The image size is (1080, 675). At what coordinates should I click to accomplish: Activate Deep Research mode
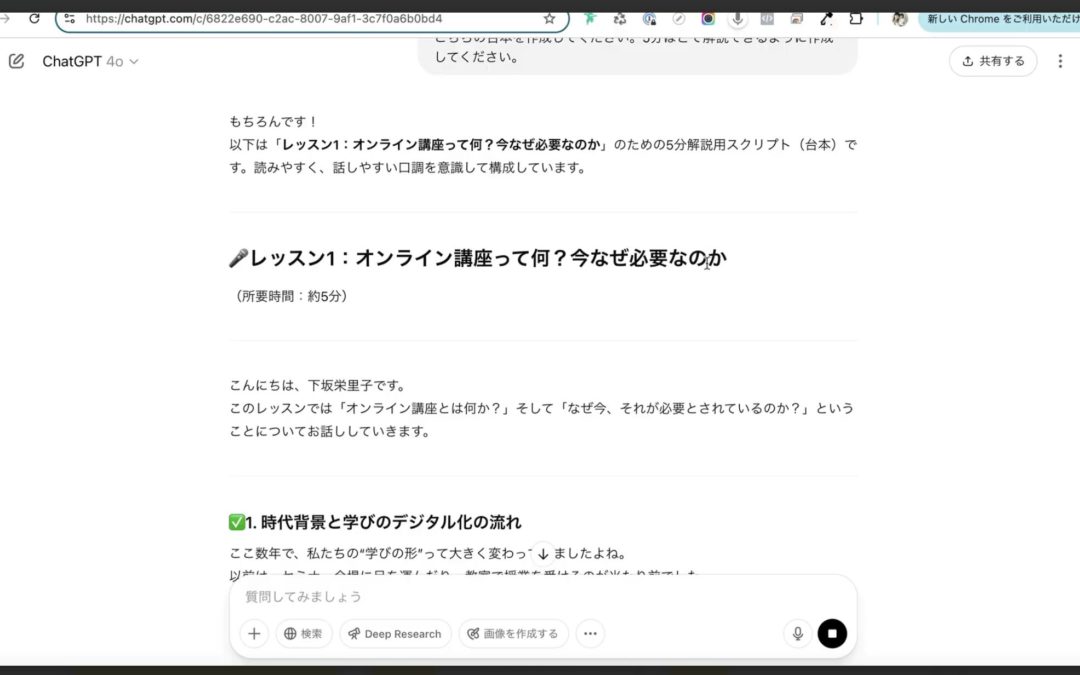[x=395, y=633]
